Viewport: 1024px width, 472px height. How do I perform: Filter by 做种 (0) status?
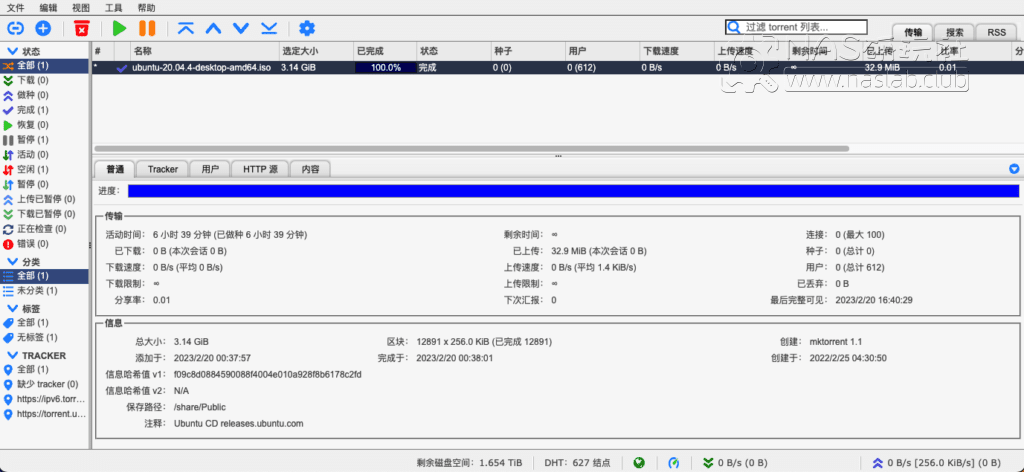44,95
